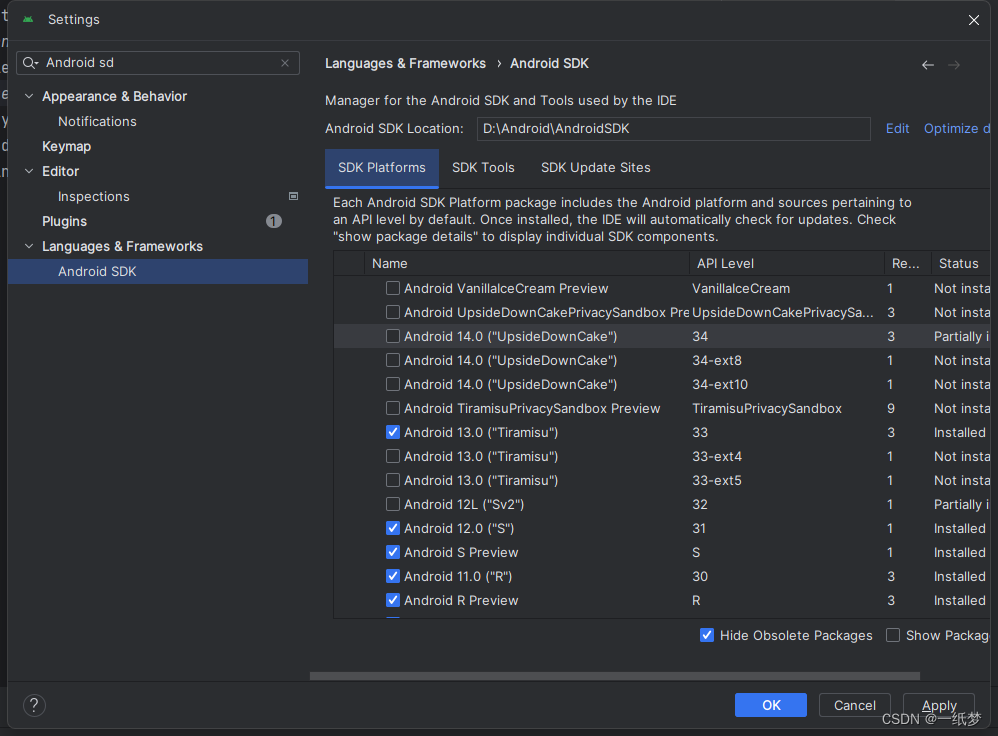Viewport: 998px width, 736px height.
Task: Check Android 14.0 API 34 checkbox
Action: point(393,336)
